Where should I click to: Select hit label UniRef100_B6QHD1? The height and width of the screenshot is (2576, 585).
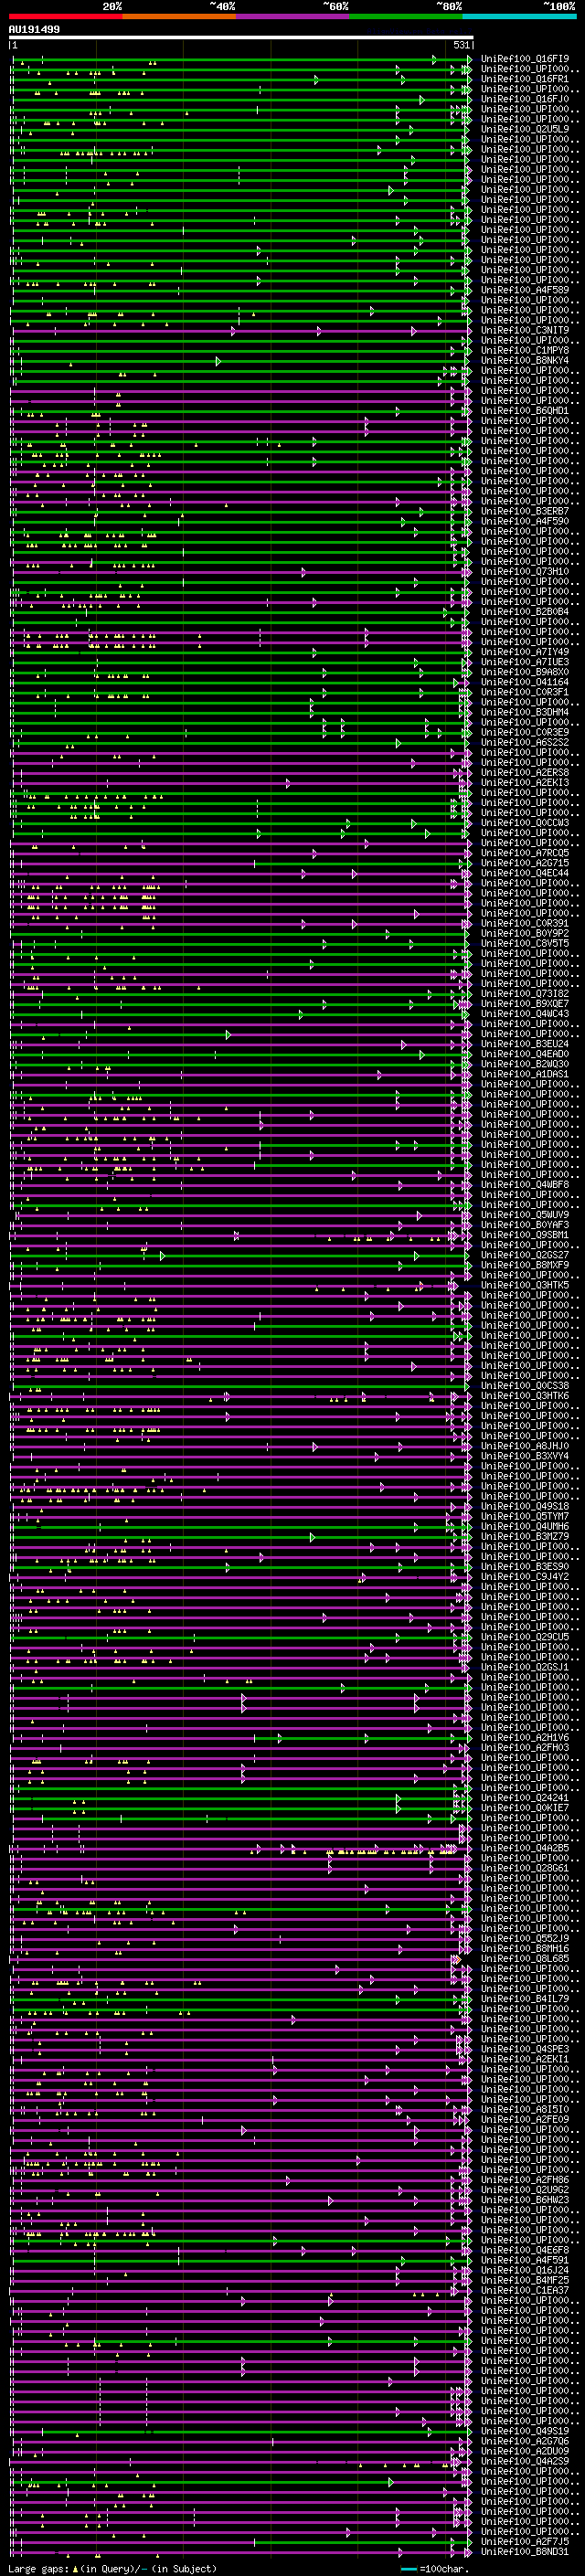525,411
